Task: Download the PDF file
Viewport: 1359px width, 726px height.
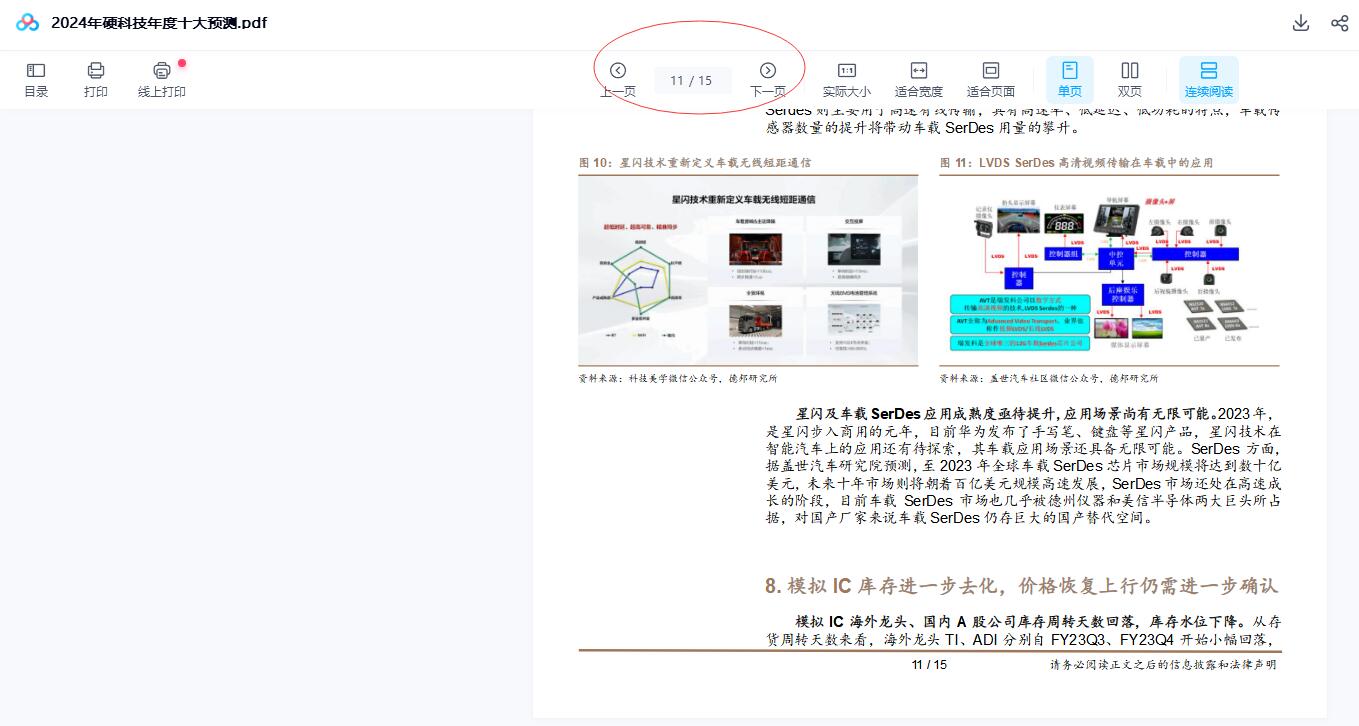Action: tap(1301, 23)
